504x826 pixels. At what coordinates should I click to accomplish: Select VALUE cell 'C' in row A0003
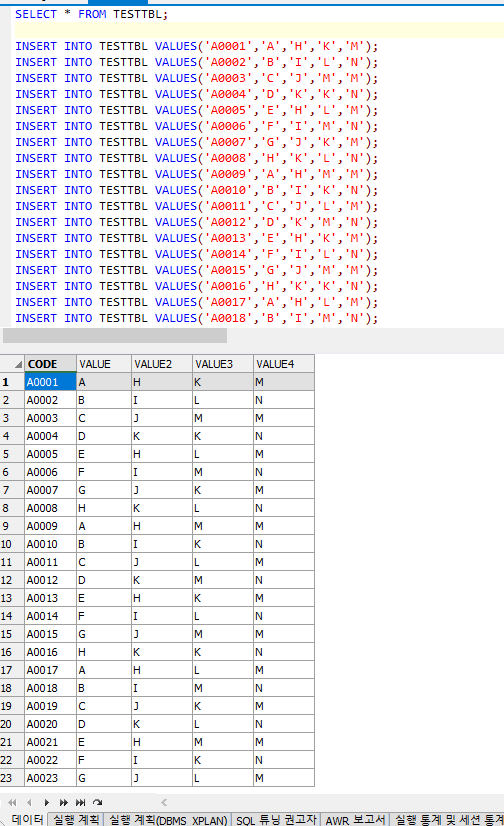click(104, 418)
